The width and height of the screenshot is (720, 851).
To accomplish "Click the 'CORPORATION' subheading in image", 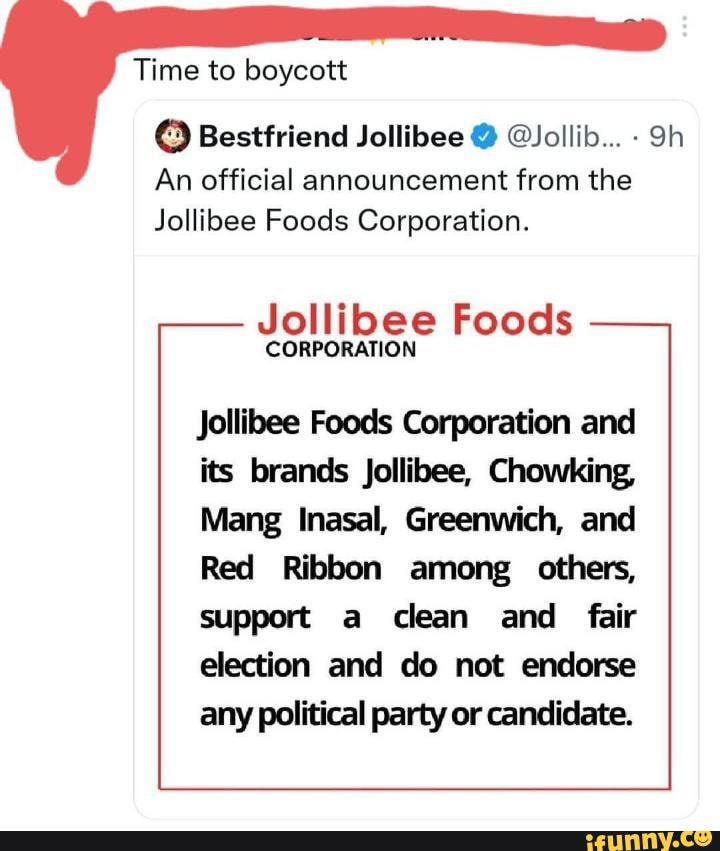I will pos(341,349).
